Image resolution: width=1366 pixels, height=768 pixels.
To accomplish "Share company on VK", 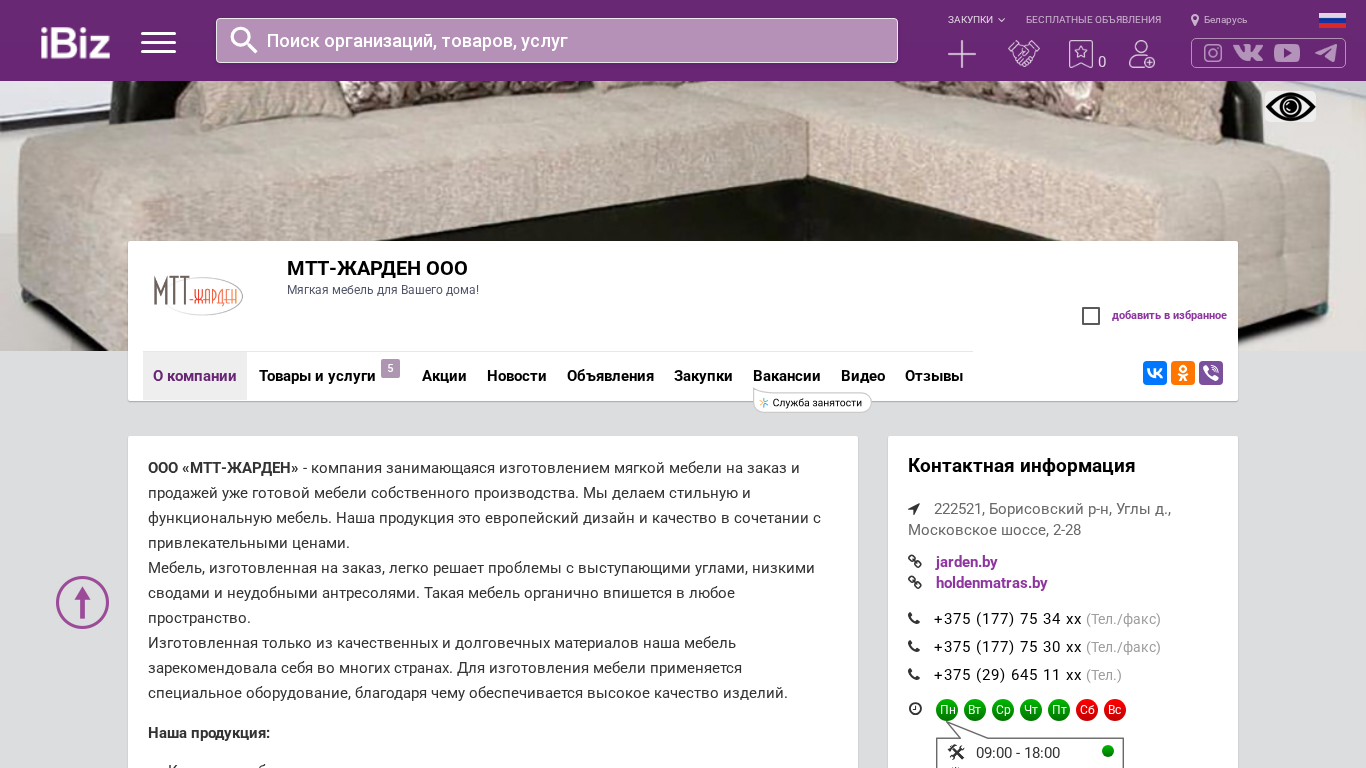I will pos(1155,373).
